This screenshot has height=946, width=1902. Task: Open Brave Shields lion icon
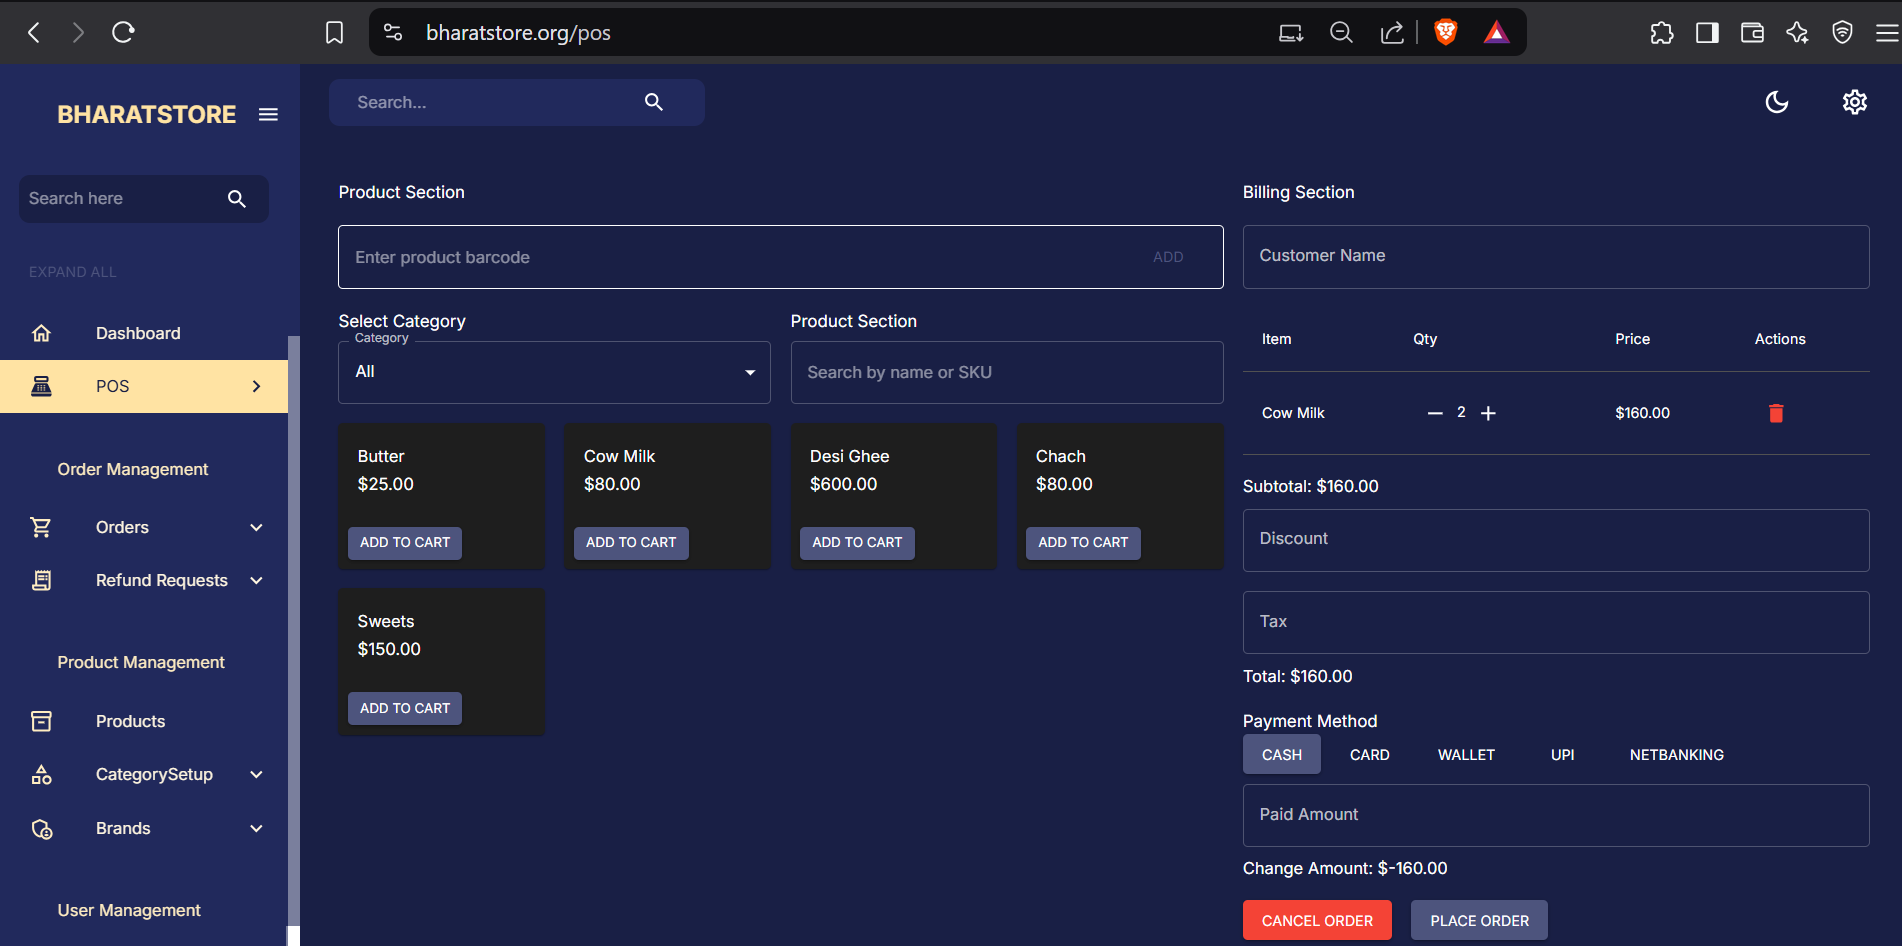(x=1445, y=32)
